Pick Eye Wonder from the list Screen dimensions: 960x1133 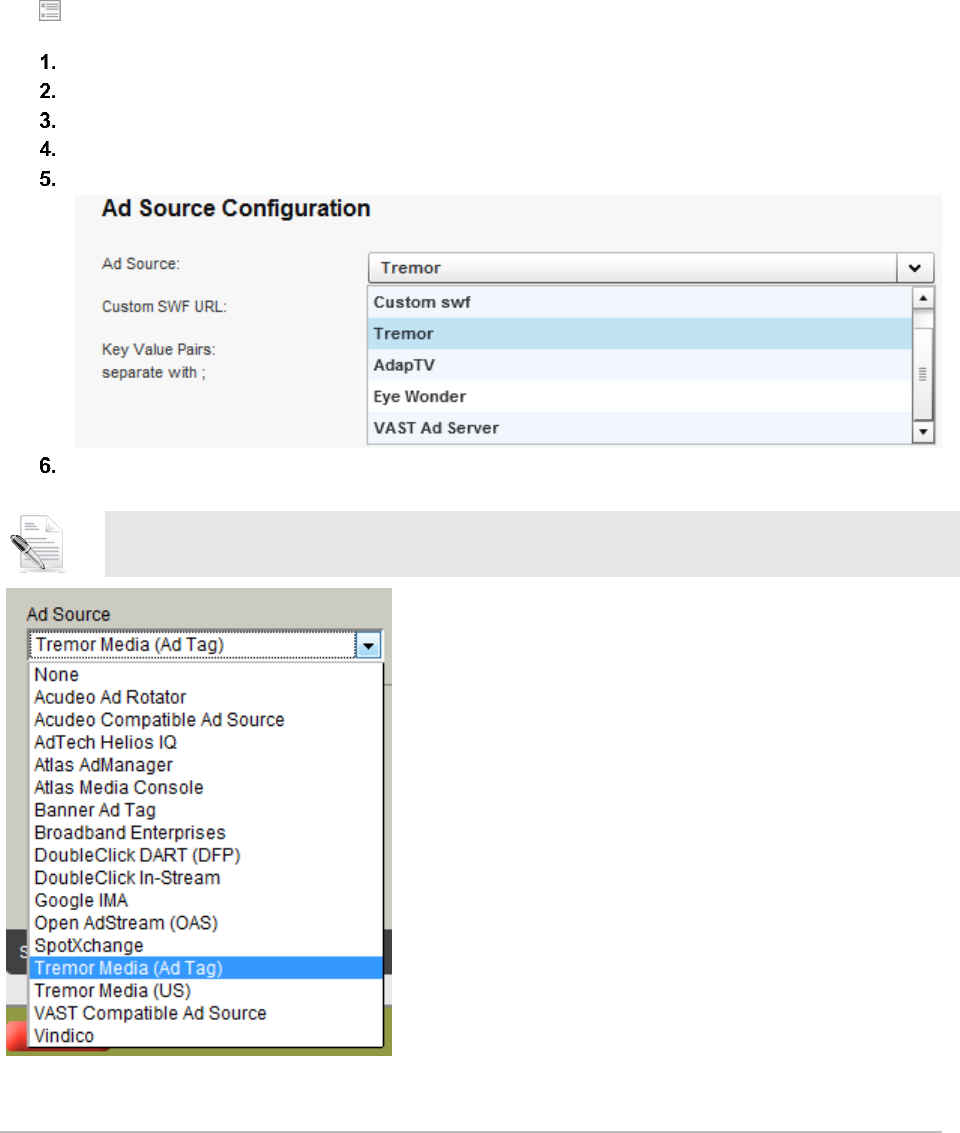click(x=640, y=397)
